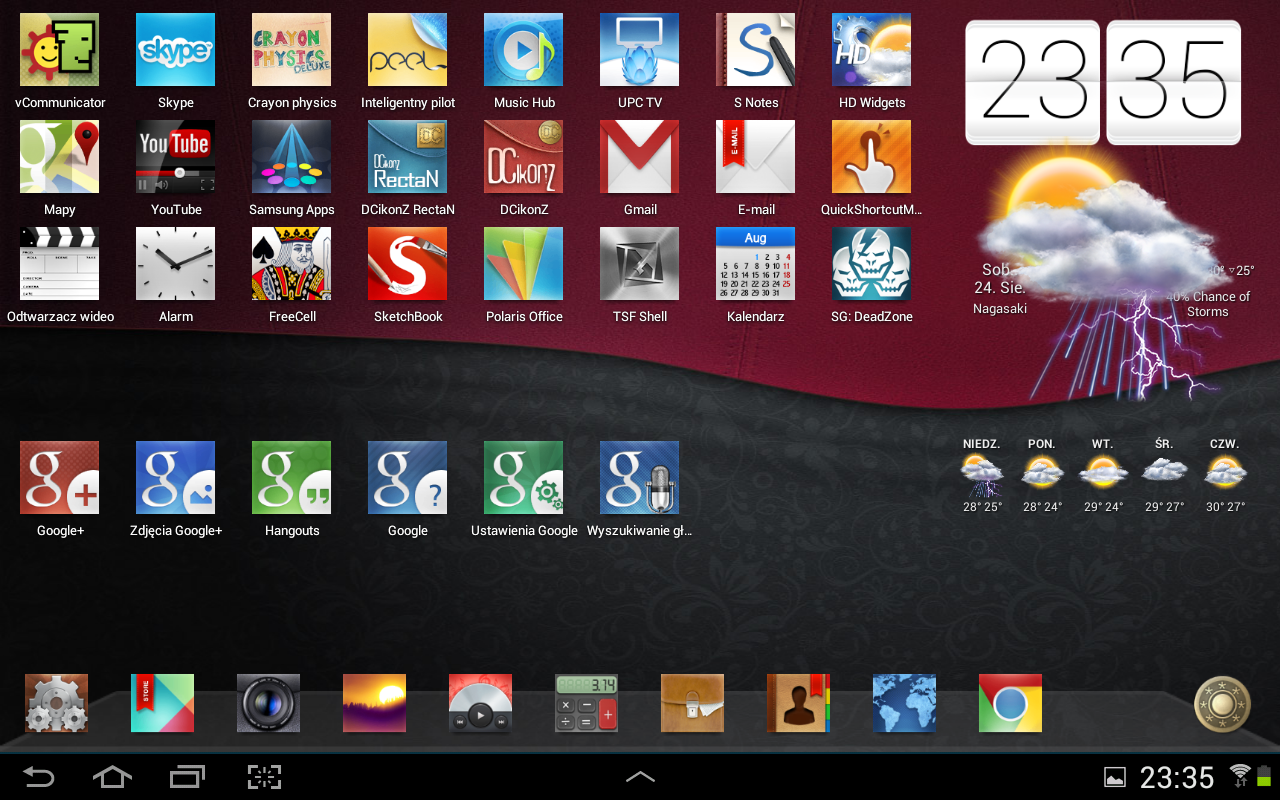Open SketchBook drawing app
The height and width of the screenshot is (800, 1280).
pyautogui.click(x=408, y=264)
